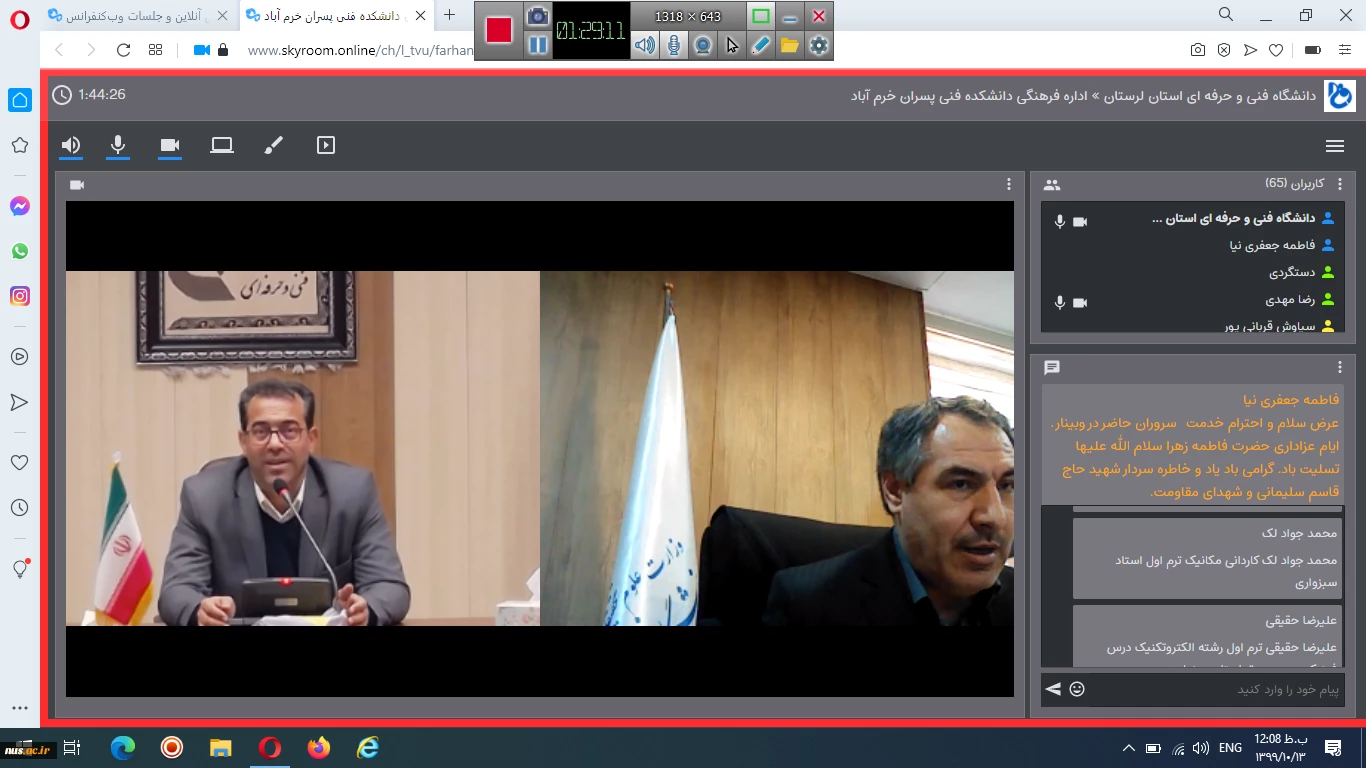This screenshot has height=768, width=1366.
Task: Open the emoji picker in chat
Action: (1077, 689)
